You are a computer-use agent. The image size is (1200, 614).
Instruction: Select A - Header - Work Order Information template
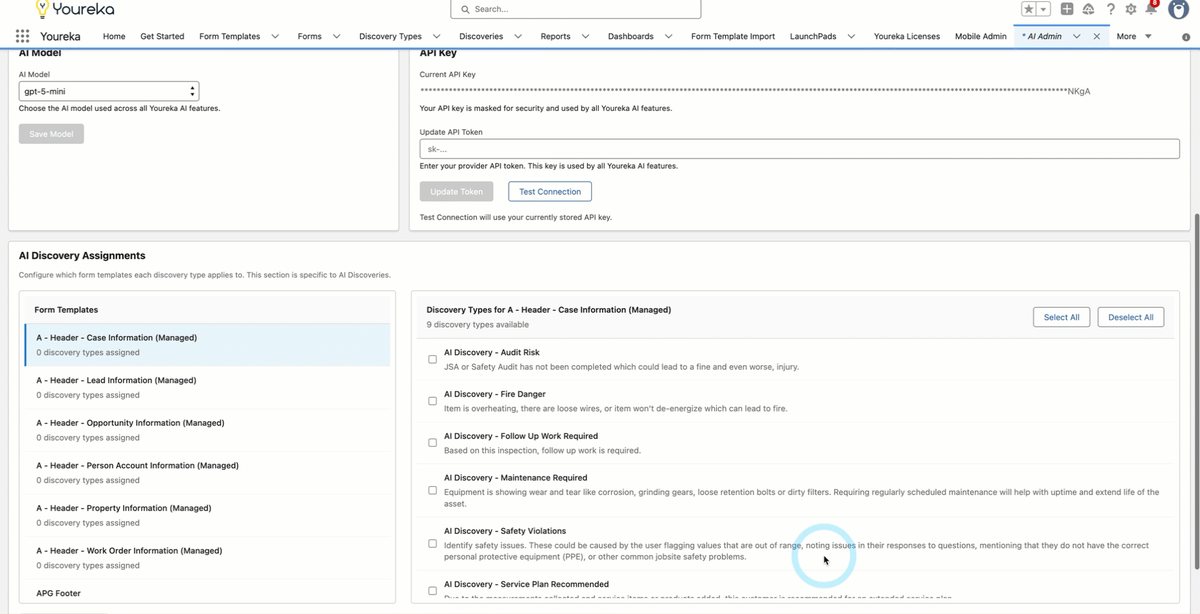click(x=207, y=558)
